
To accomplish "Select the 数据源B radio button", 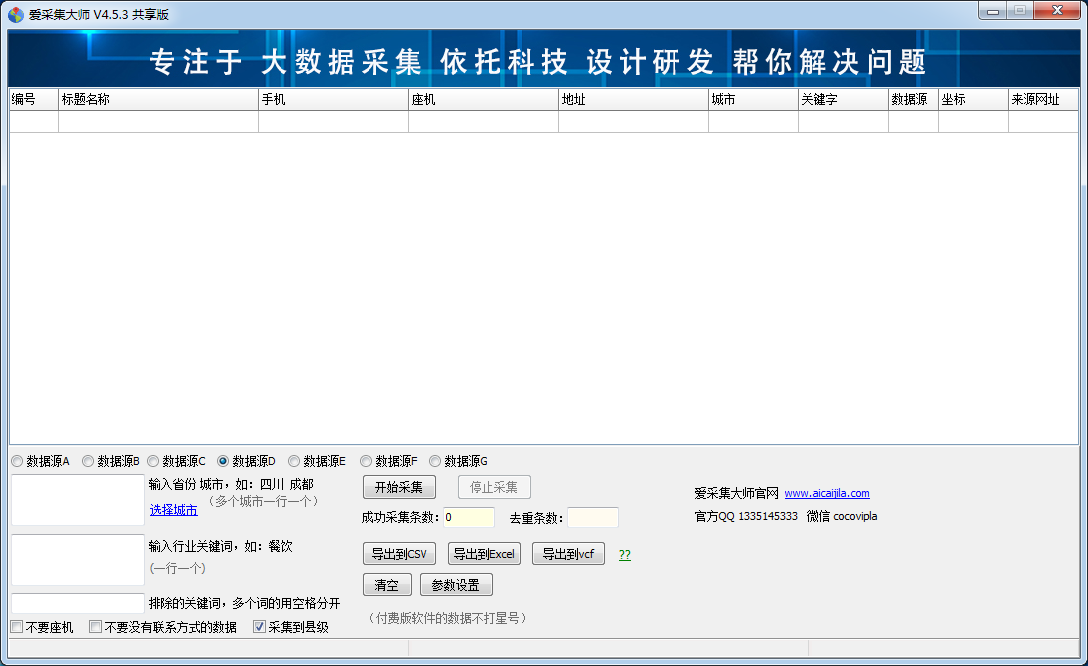I will [x=88, y=461].
